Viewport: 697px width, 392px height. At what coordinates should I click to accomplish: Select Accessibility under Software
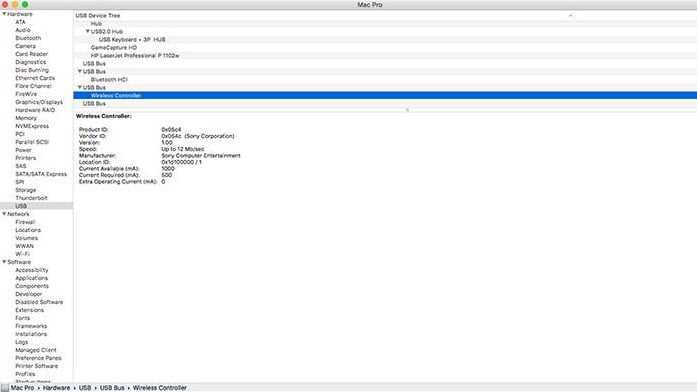click(x=32, y=270)
